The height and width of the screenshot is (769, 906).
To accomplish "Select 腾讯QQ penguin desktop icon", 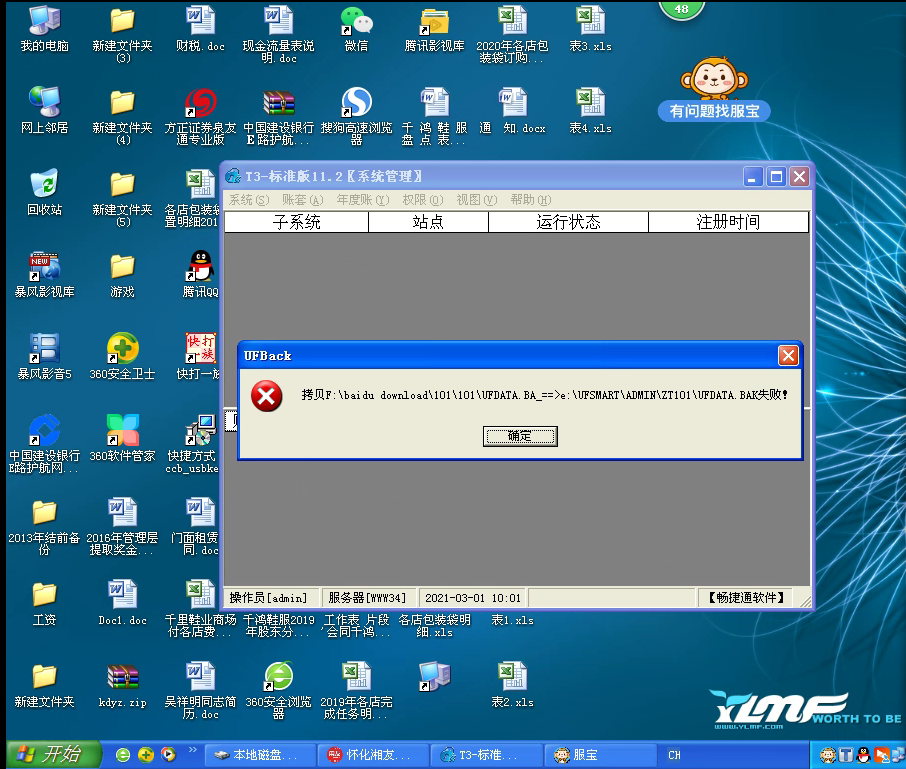I will coord(200,274).
